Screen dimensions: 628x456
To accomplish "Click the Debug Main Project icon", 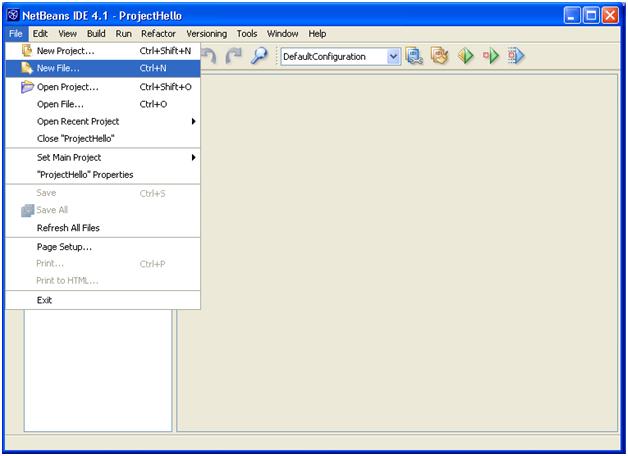I will (x=491, y=56).
